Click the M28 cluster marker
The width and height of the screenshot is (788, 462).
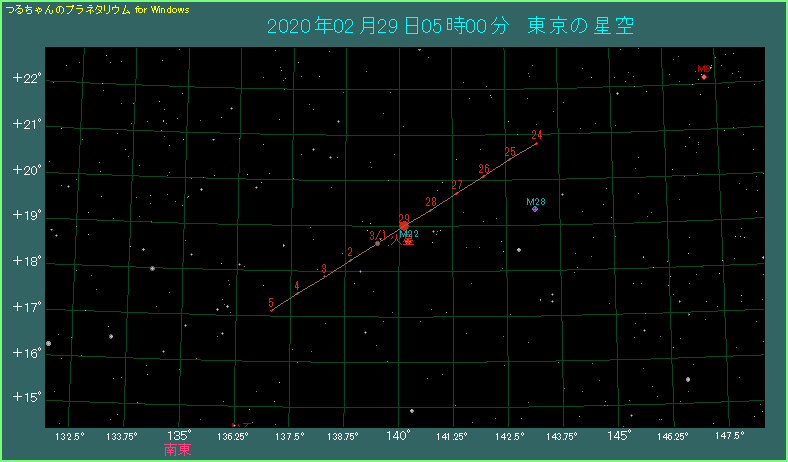pyautogui.click(x=535, y=209)
